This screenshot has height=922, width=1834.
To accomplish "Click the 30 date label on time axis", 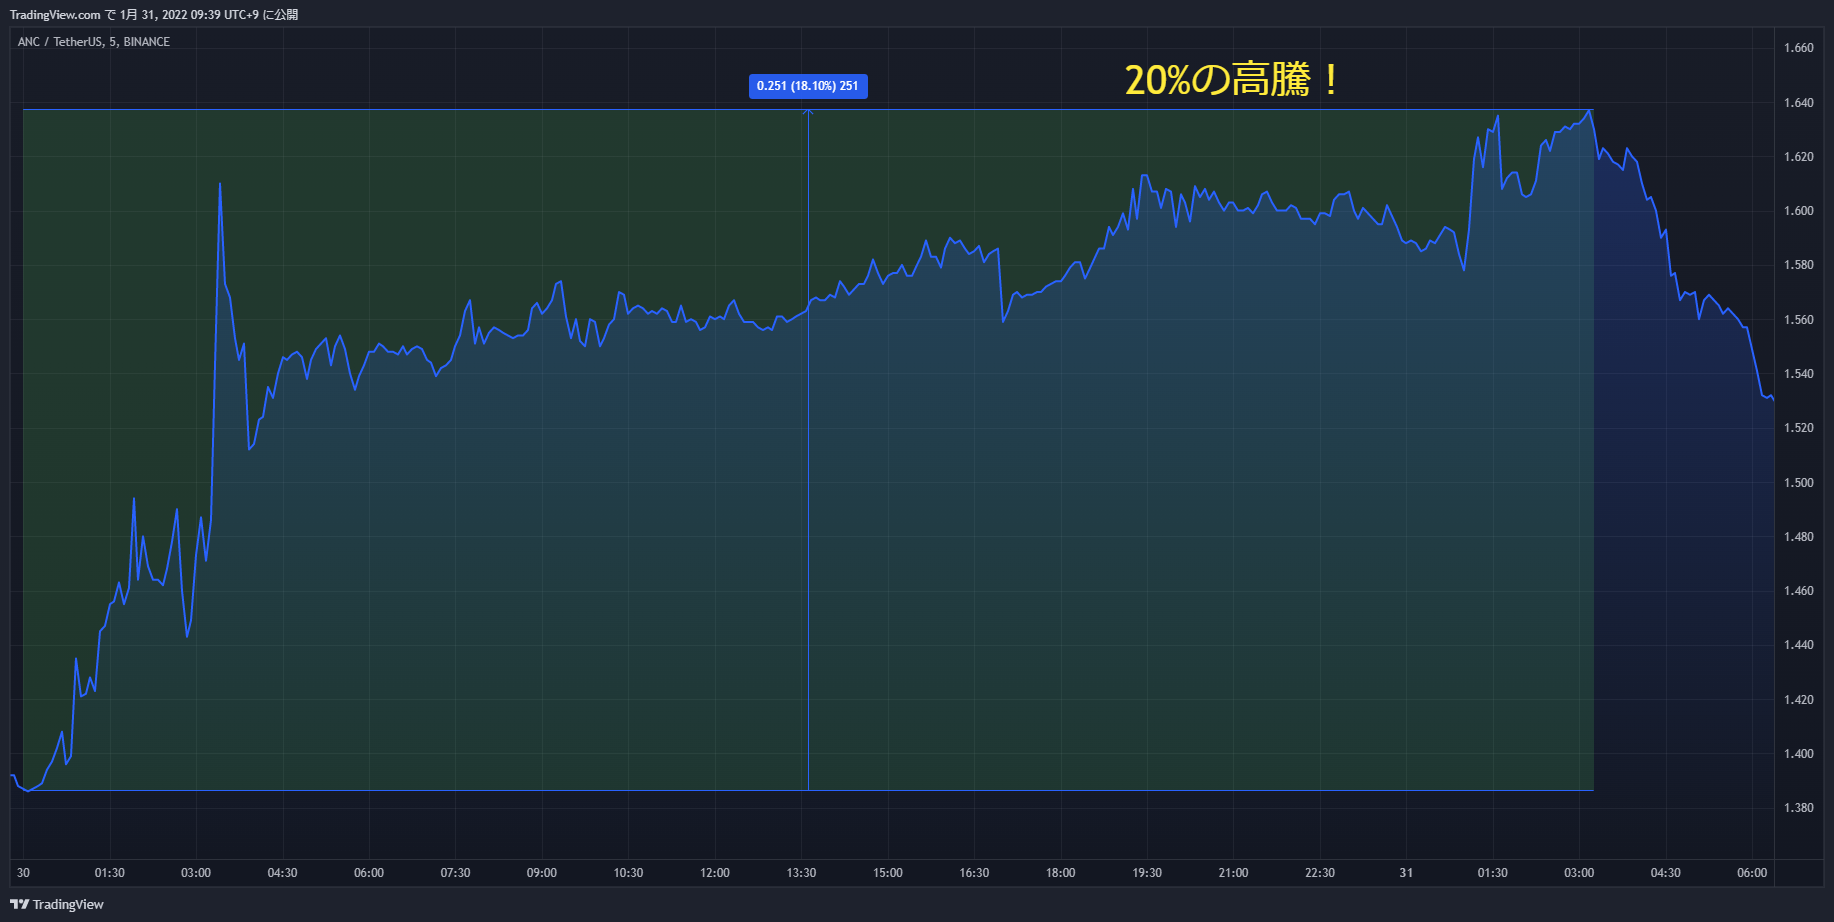I will (x=24, y=873).
